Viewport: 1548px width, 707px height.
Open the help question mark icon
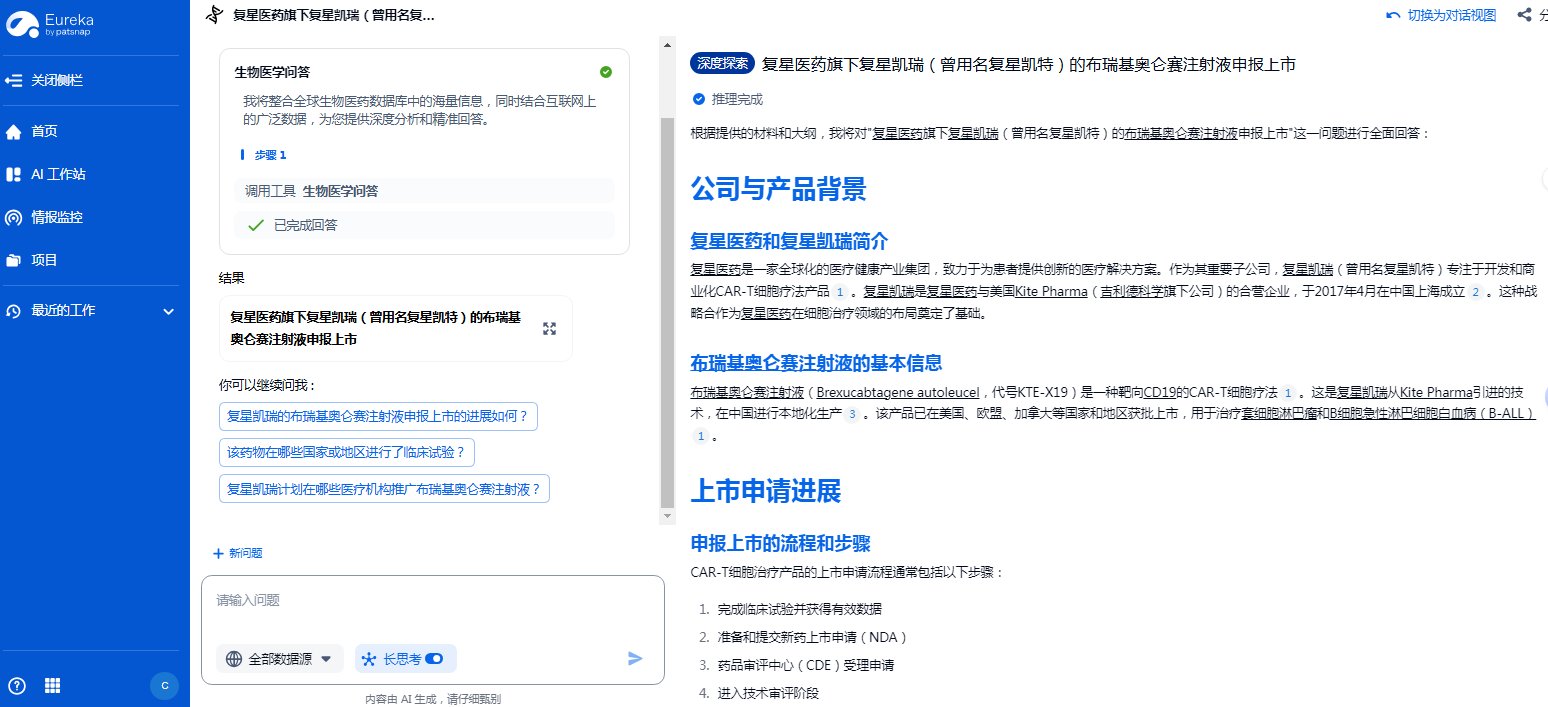point(17,685)
